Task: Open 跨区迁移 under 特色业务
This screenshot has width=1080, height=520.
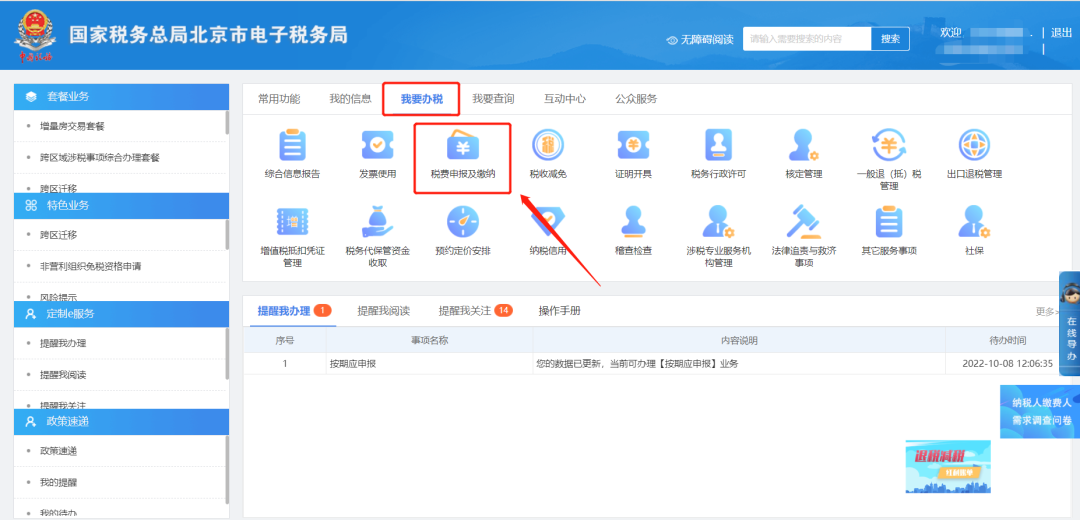Action: pos(59,234)
